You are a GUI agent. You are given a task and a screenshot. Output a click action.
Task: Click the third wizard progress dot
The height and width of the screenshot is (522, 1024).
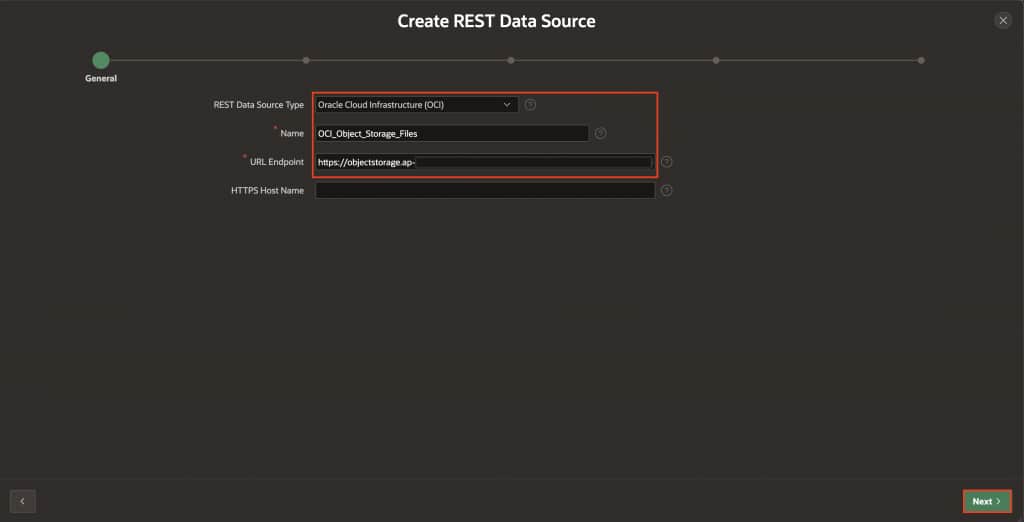[511, 60]
